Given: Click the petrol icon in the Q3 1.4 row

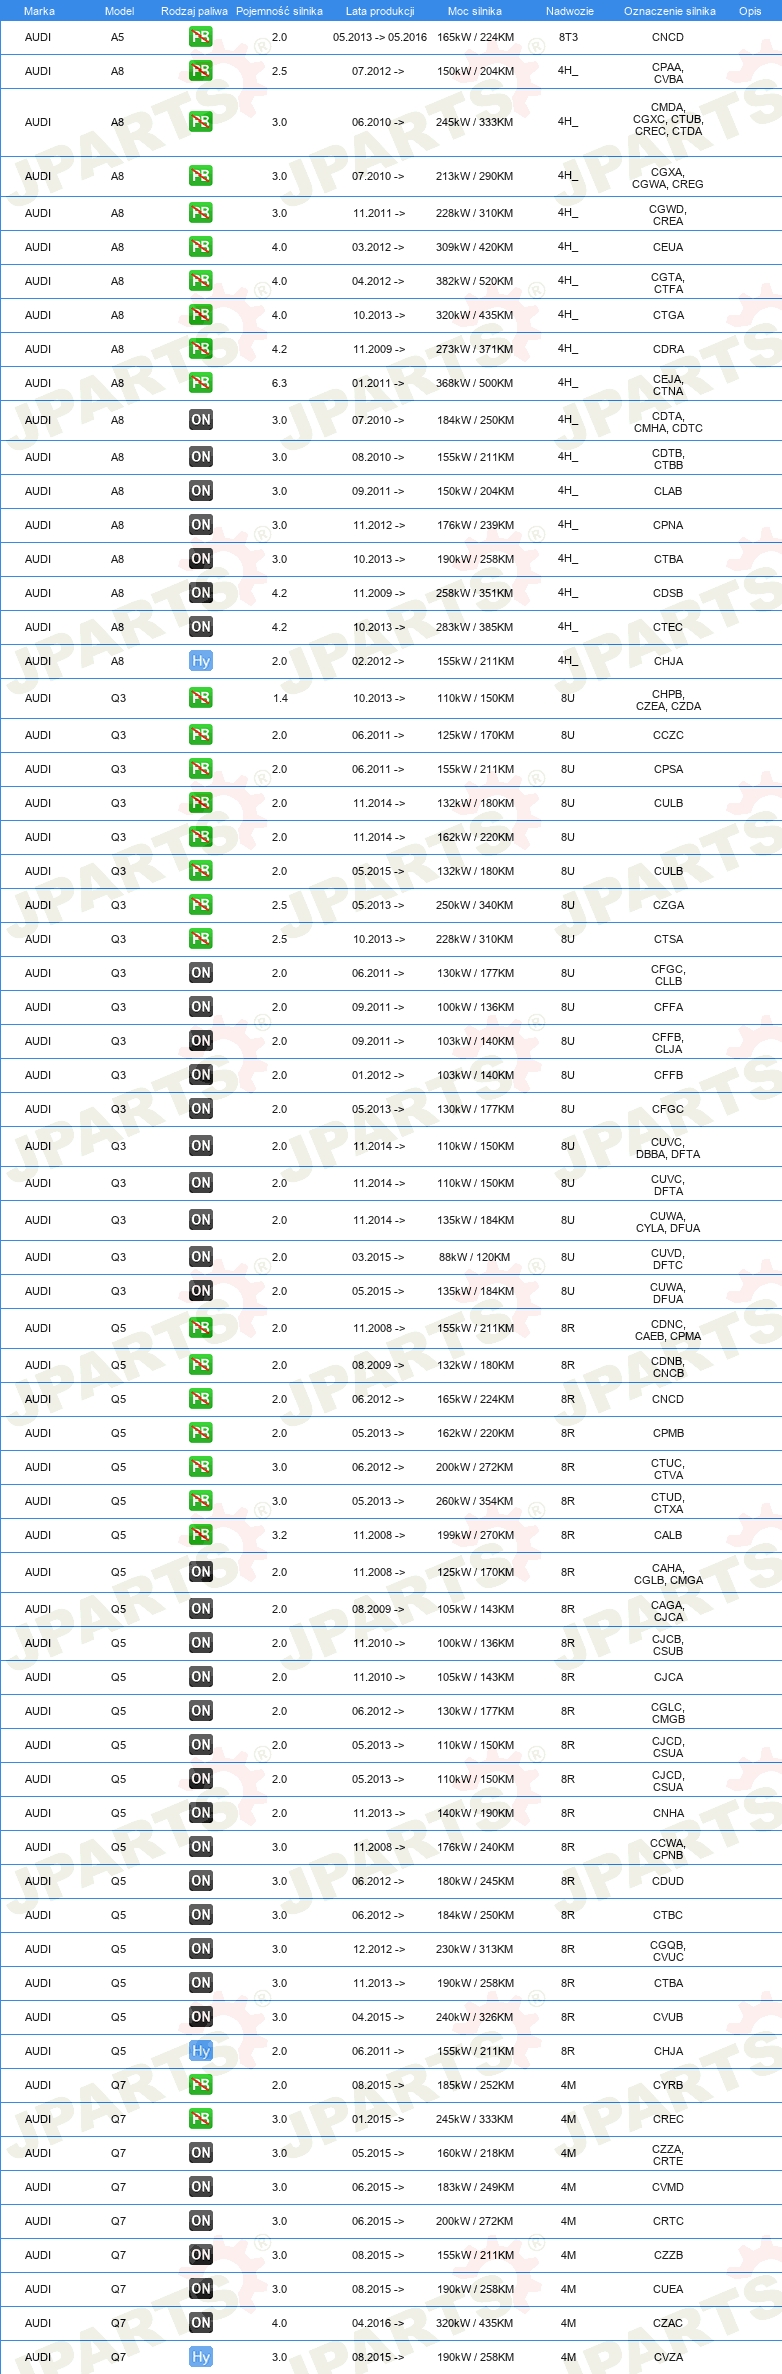Looking at the screenshot, I should point(200,698).
